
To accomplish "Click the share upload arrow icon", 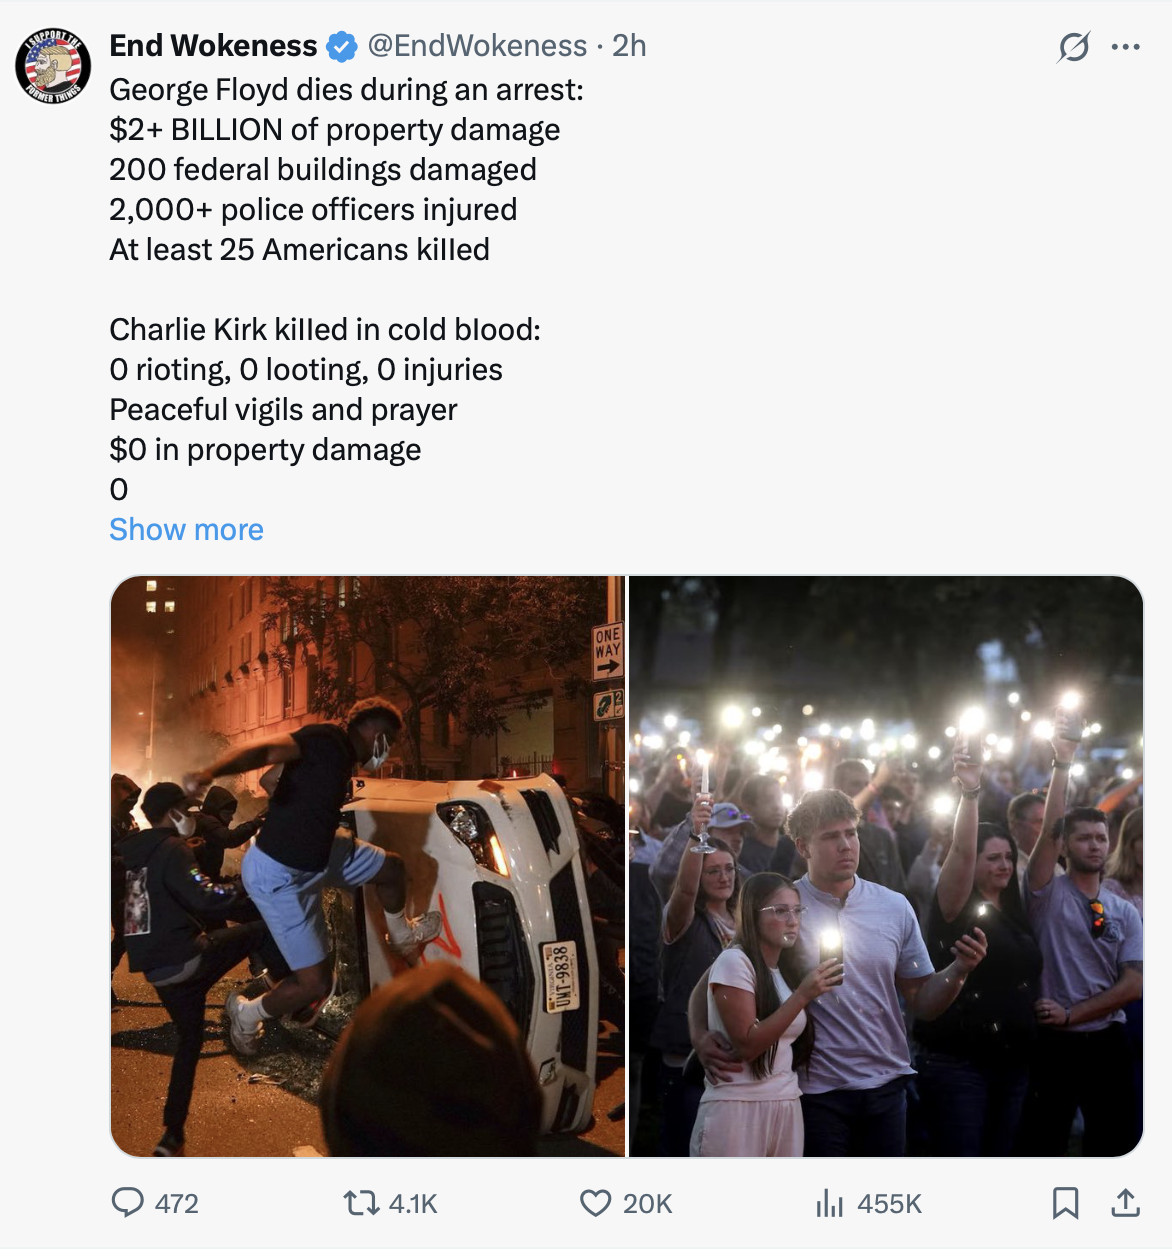I will (1125, 1202).
